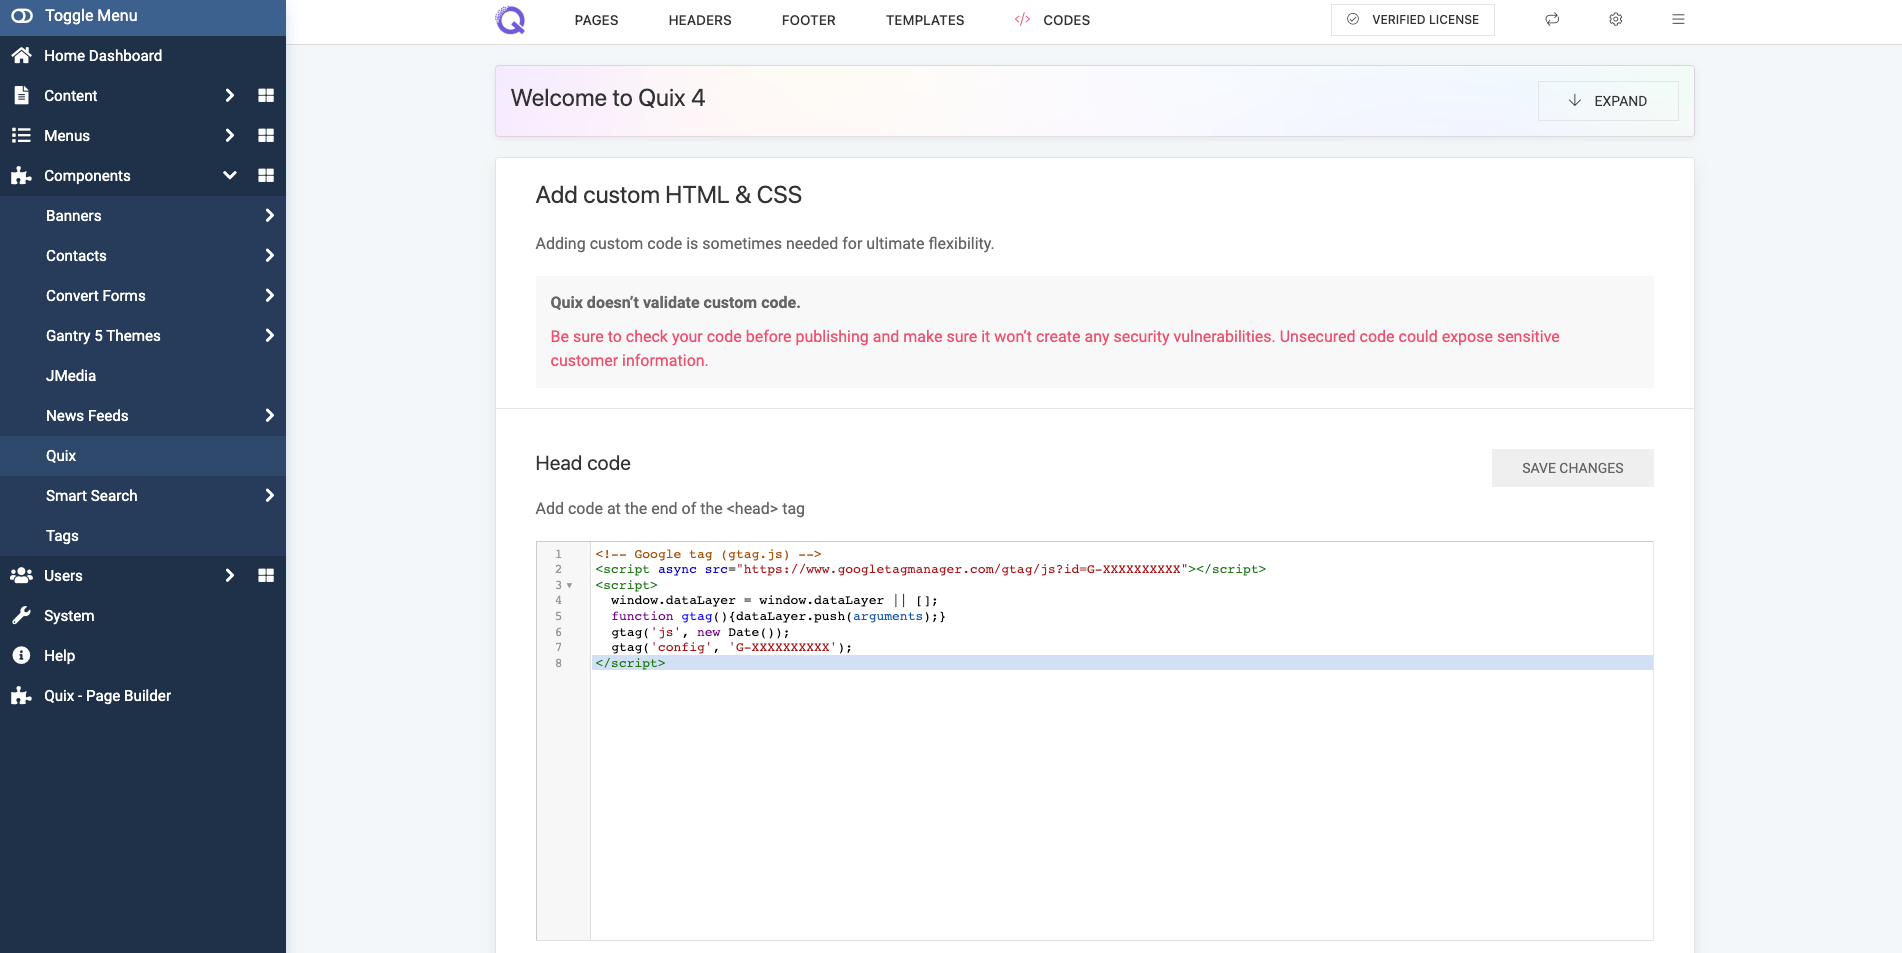The image size is (1902, 953).
Task: Click SAVE CHANGES button
Action: click(x=1572, y=468)
